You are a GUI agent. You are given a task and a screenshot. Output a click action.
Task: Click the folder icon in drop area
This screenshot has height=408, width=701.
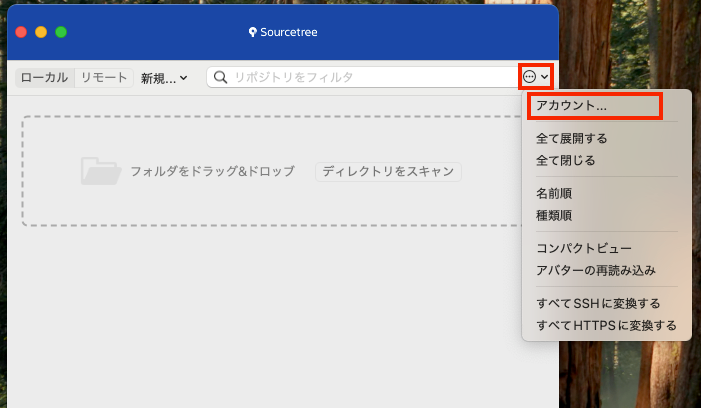click(x=101, y=171)
